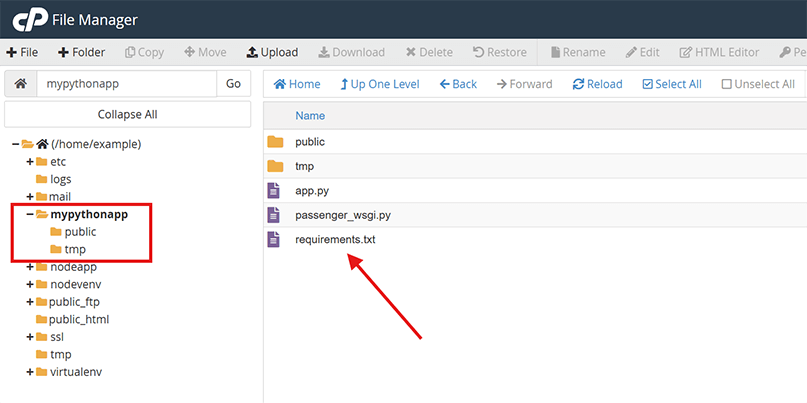
Task: Click the requirements.txt file icon
Action: pyautogui.click(x=274, y=240)
